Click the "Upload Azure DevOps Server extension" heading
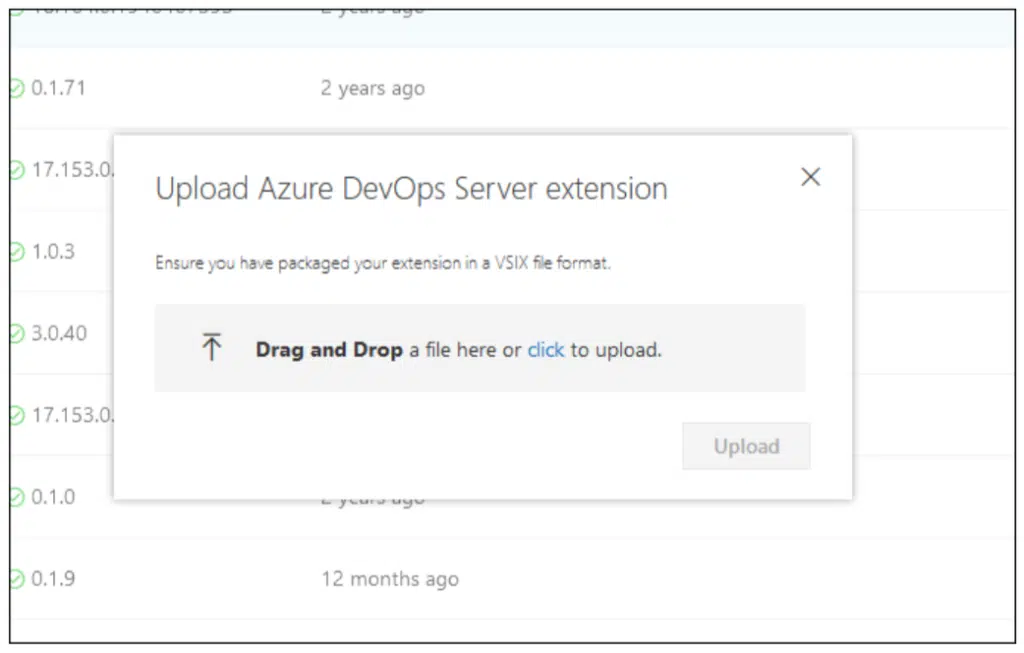Screen dimensions: 1024x653 (x=411, y=189)
